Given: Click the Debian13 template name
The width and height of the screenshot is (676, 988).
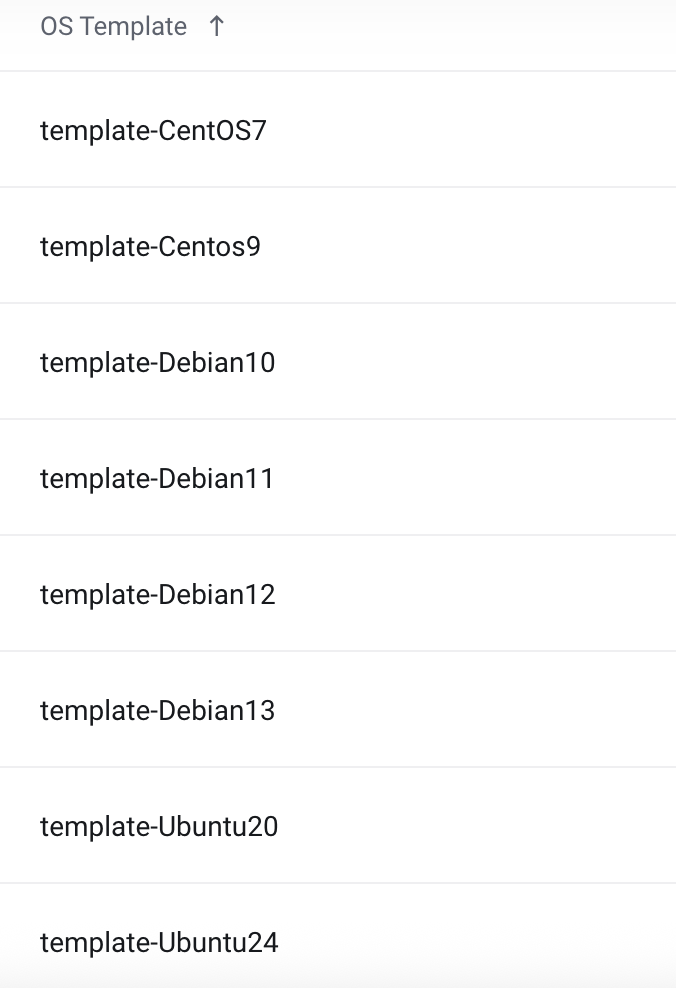Looking at the screenshot, I should click(158, 711).
